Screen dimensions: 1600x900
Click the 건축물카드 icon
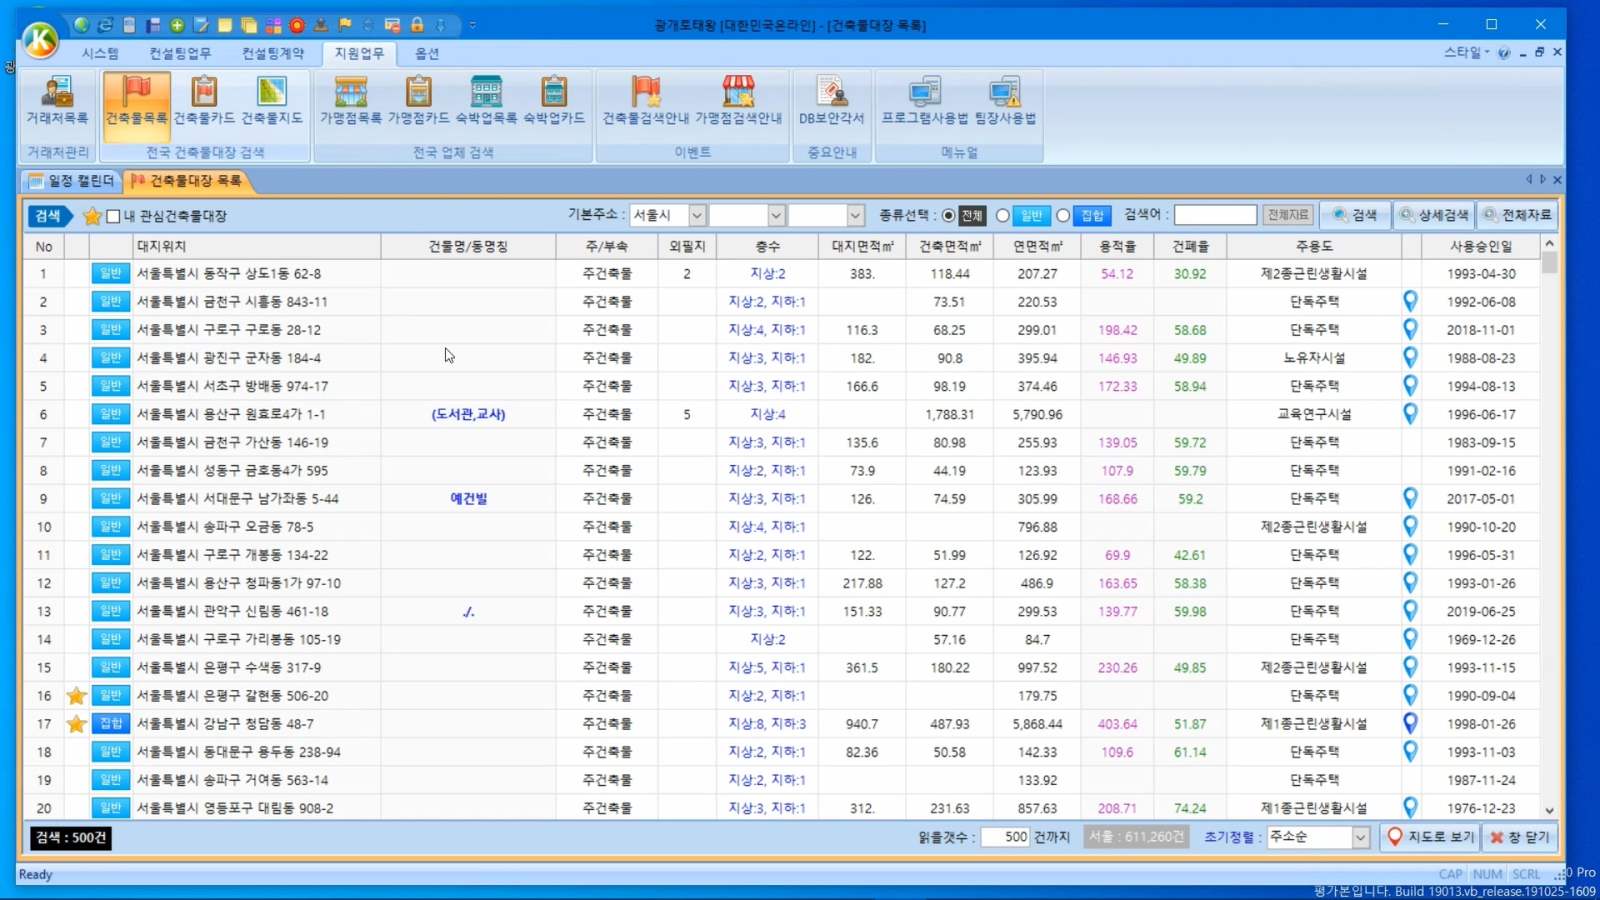[x=204, y=100]
